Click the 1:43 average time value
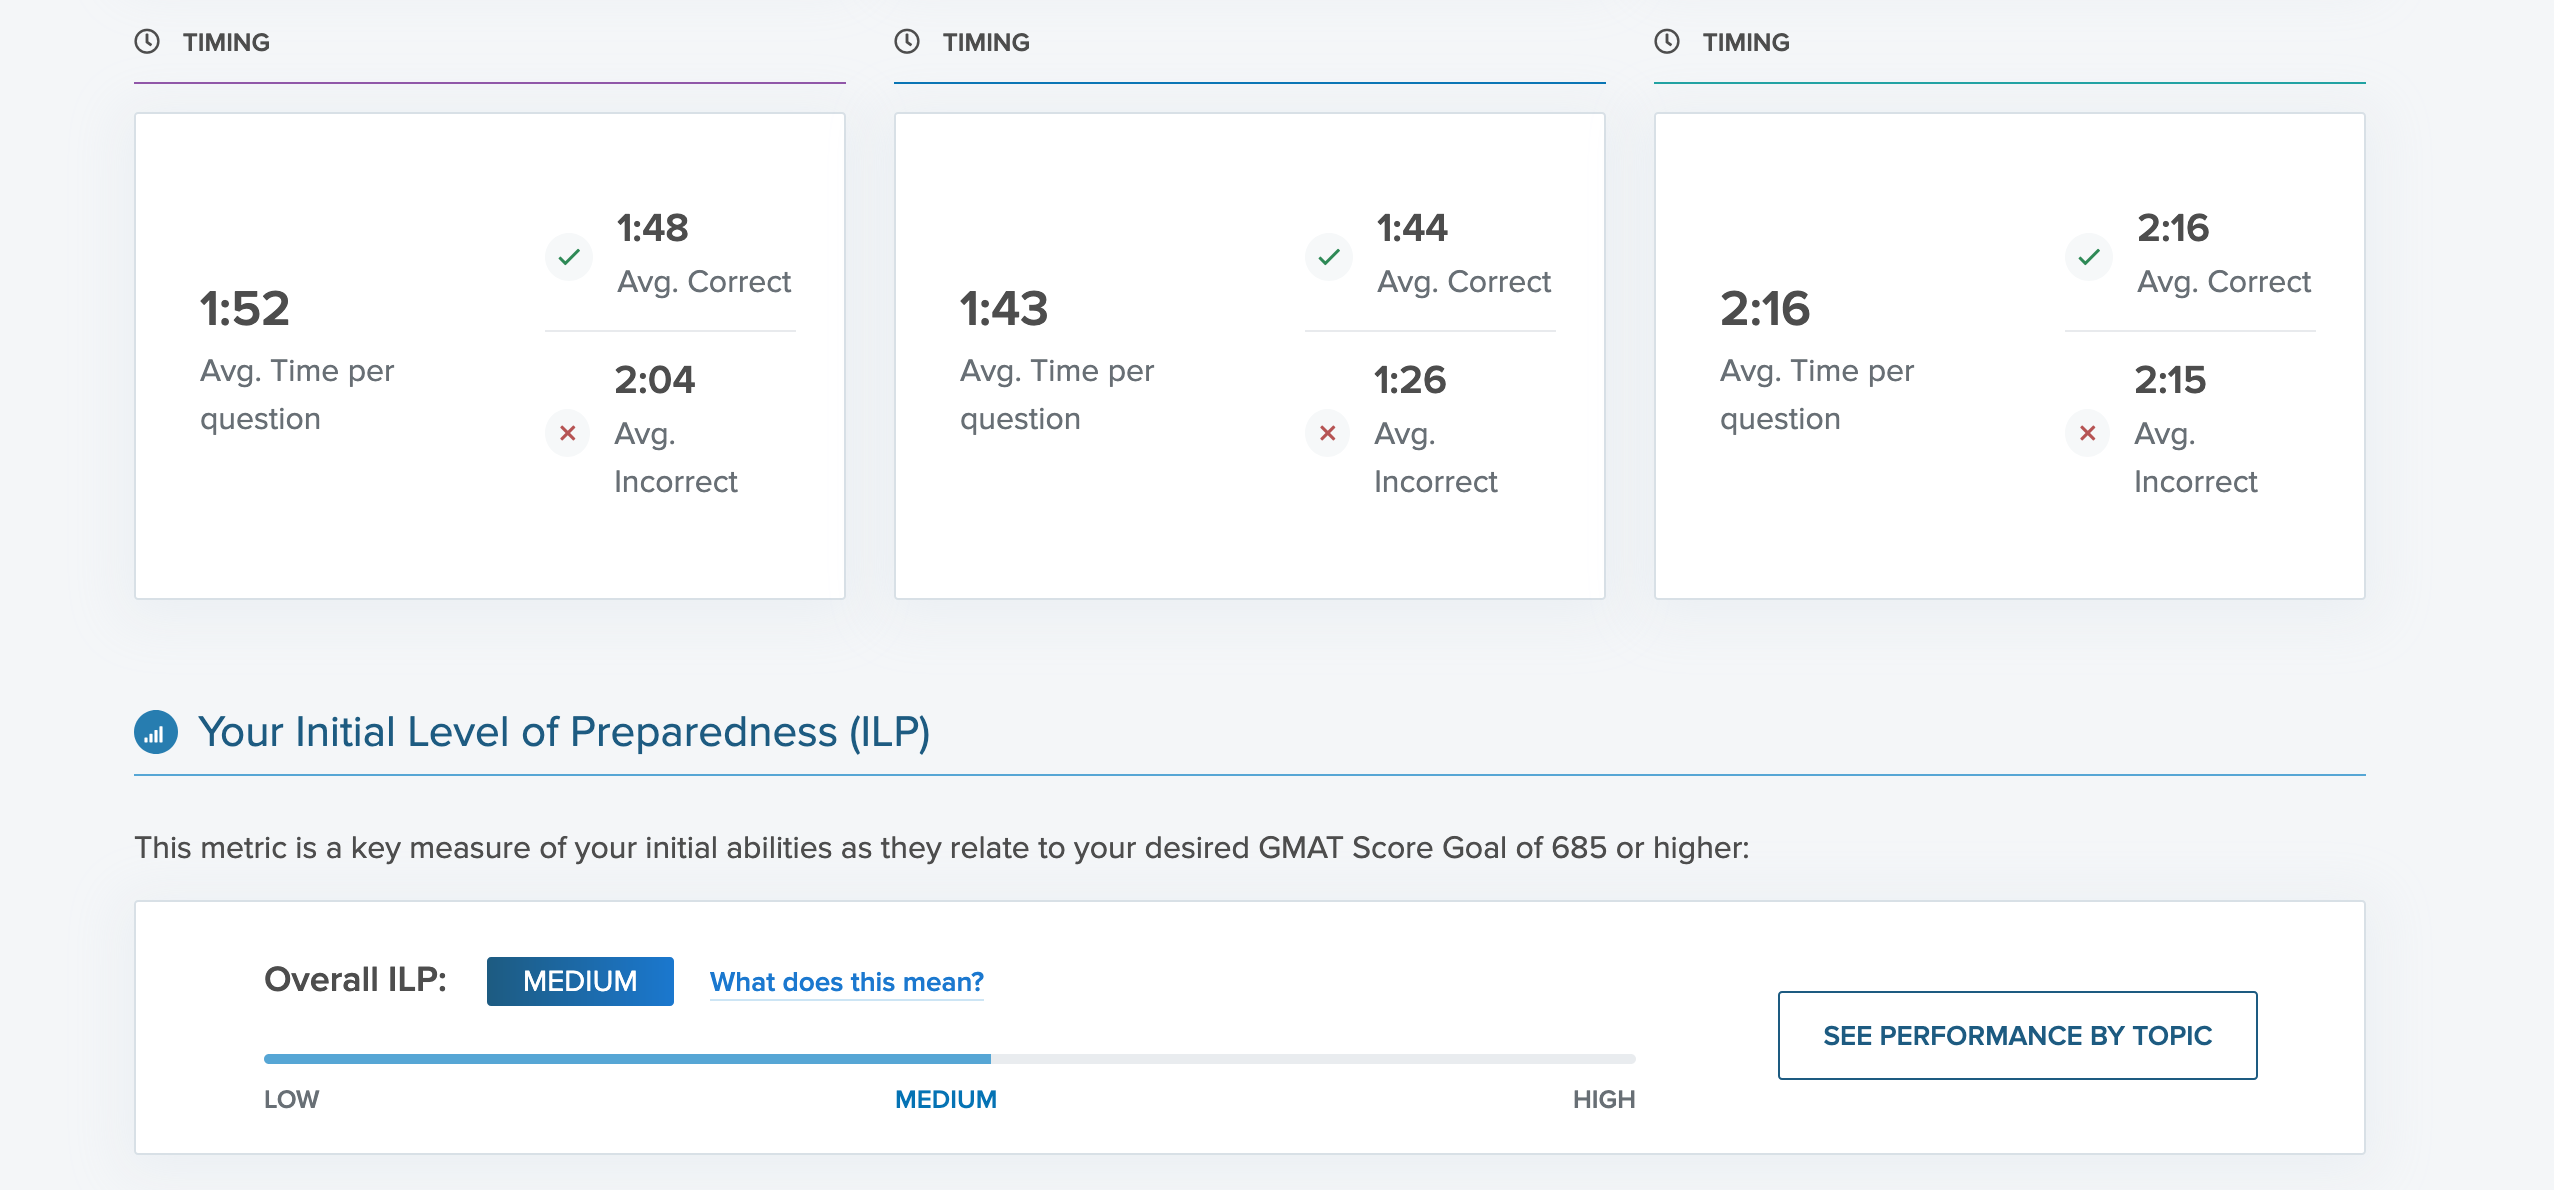The height and width of the screenshot is (1190, 2554). (1004, 308)
